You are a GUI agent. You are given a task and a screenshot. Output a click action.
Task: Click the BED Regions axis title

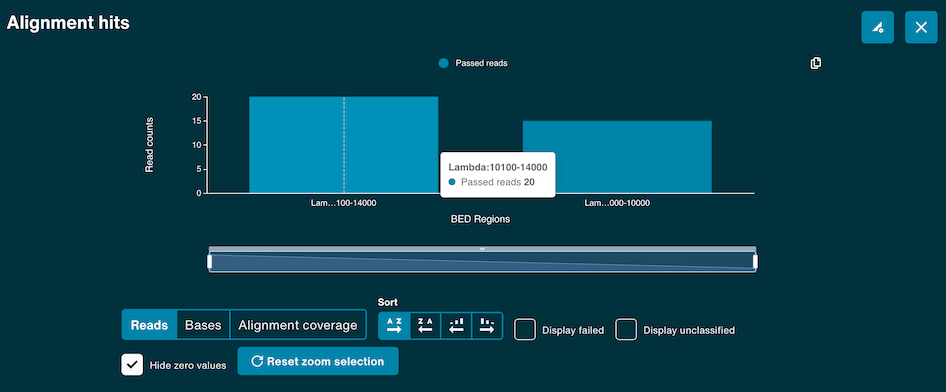480,220
